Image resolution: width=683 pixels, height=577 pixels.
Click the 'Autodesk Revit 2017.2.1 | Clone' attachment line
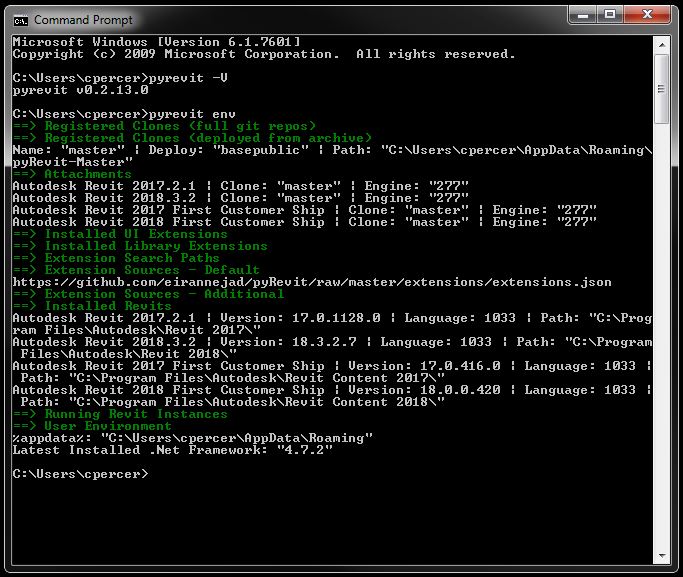click(240, 186)
